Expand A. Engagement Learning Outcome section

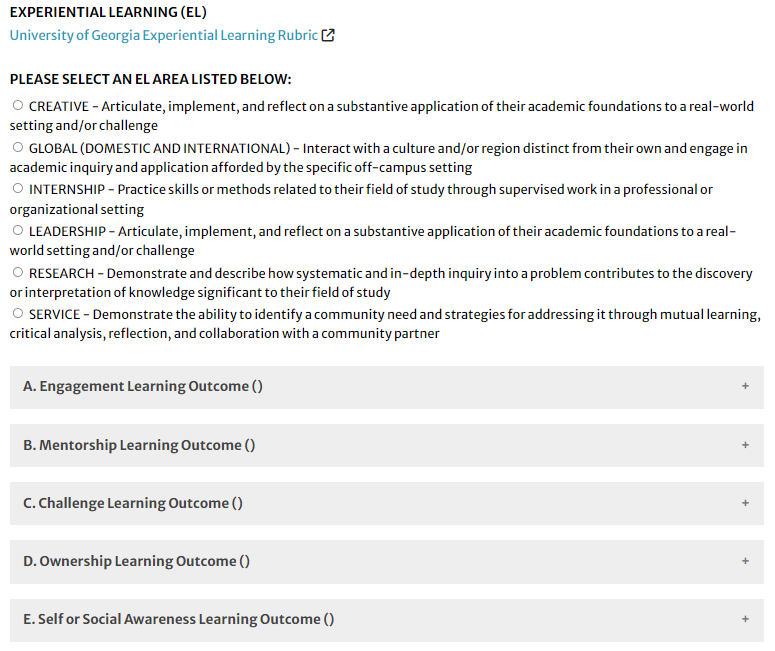point(387,387)
